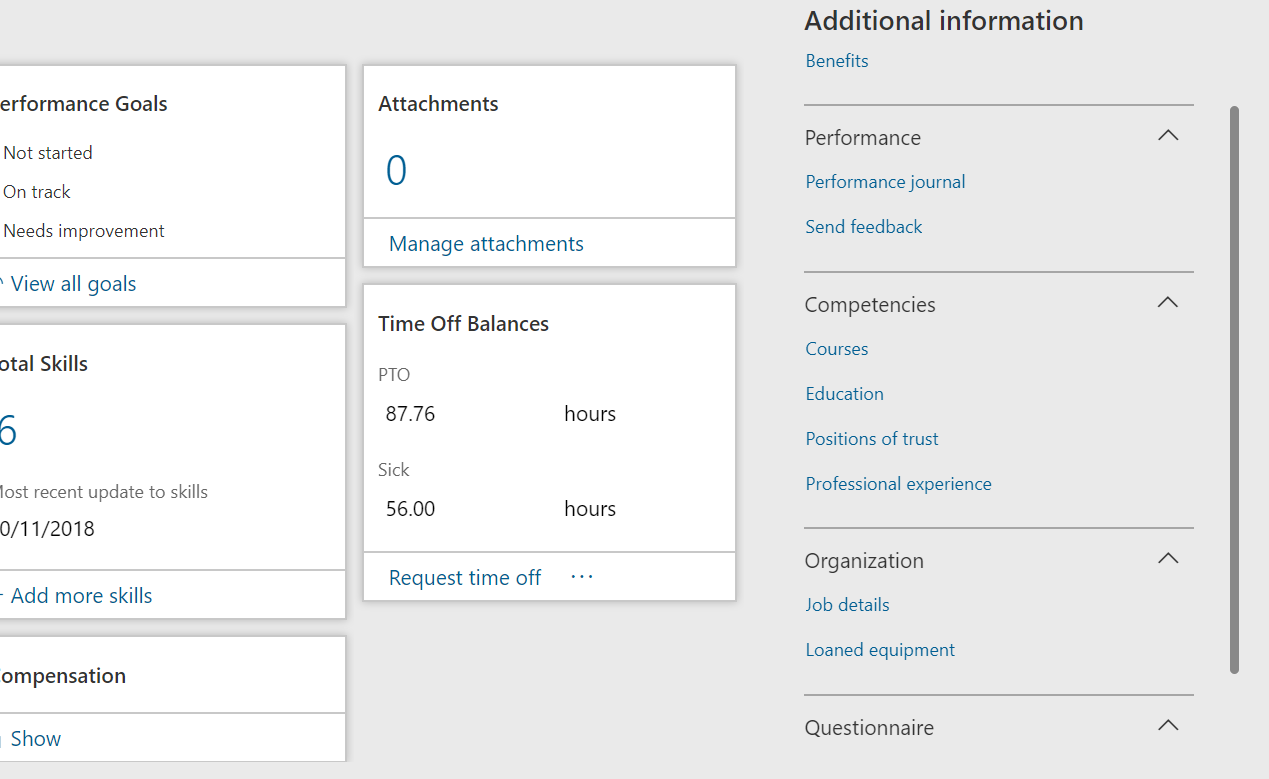Screen dimensions: 1269x779
Task: Open Positions of trust
Action: pyautogui.click(x=871, y=438)
